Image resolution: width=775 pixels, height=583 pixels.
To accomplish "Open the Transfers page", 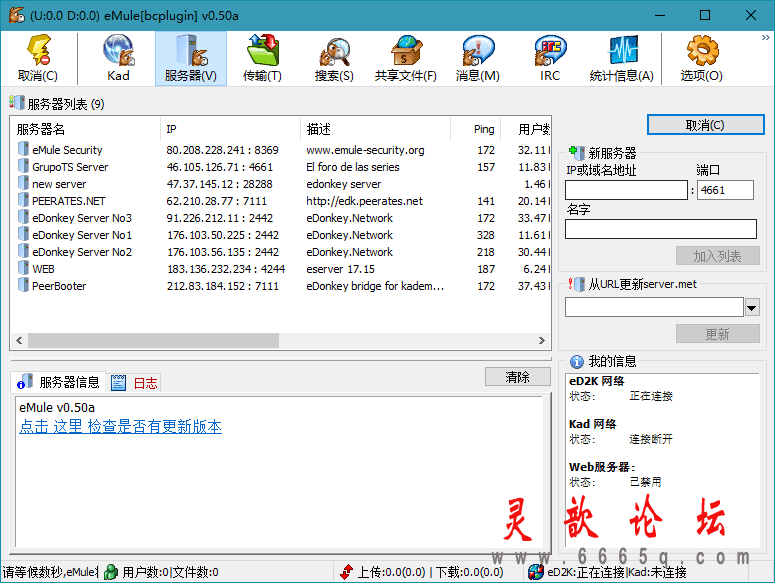I will pos(262,58).
